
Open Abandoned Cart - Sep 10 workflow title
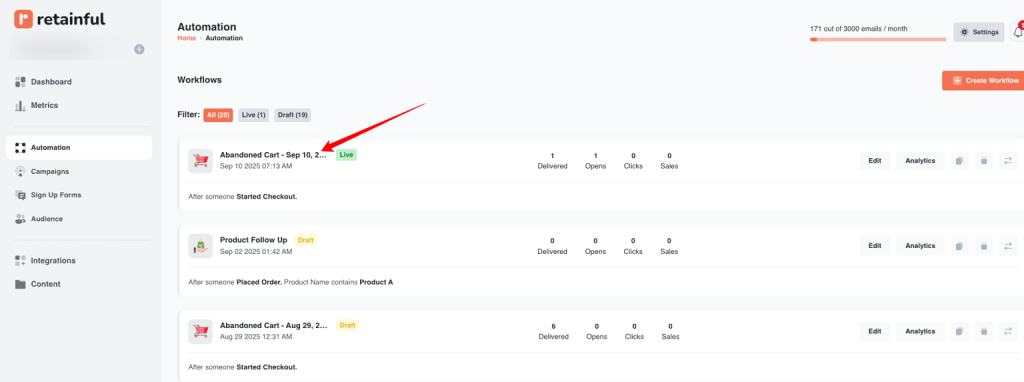[273, 155]
